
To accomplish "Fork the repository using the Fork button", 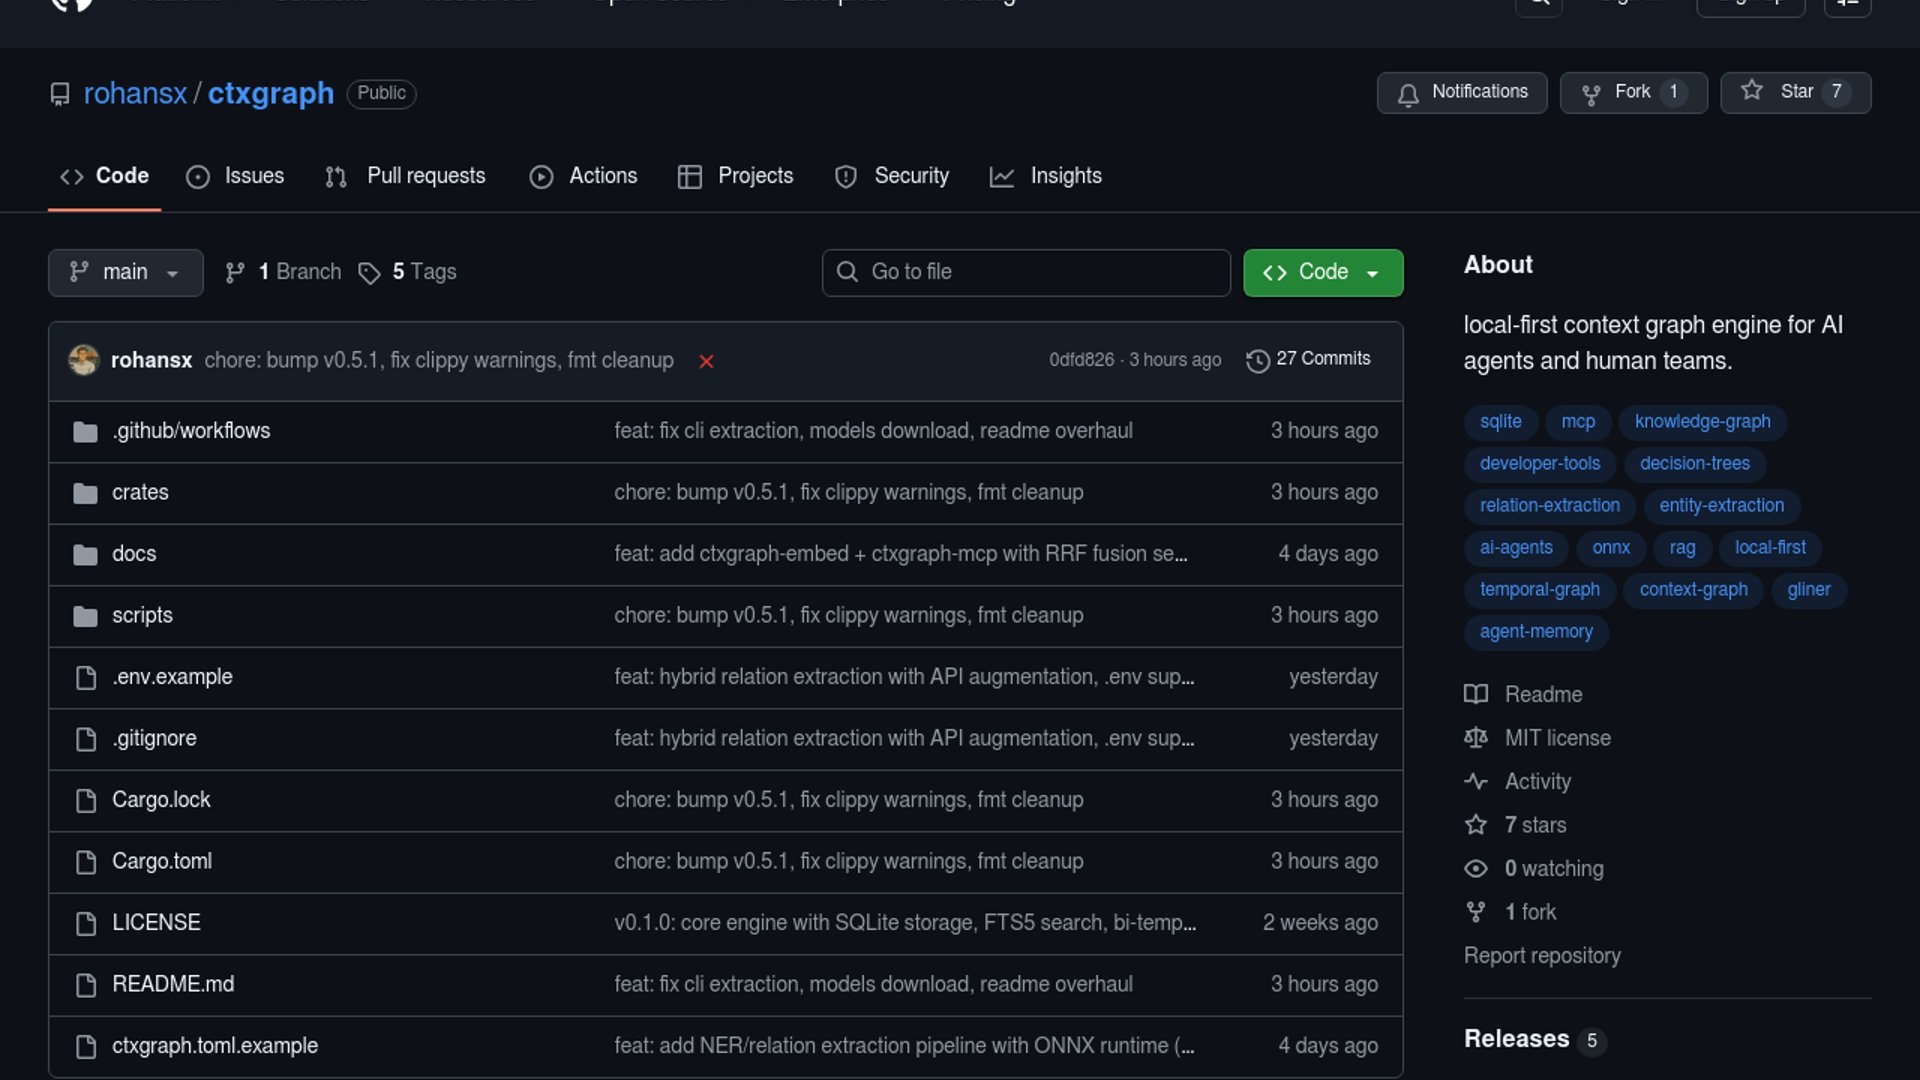I will (1633, 92).
